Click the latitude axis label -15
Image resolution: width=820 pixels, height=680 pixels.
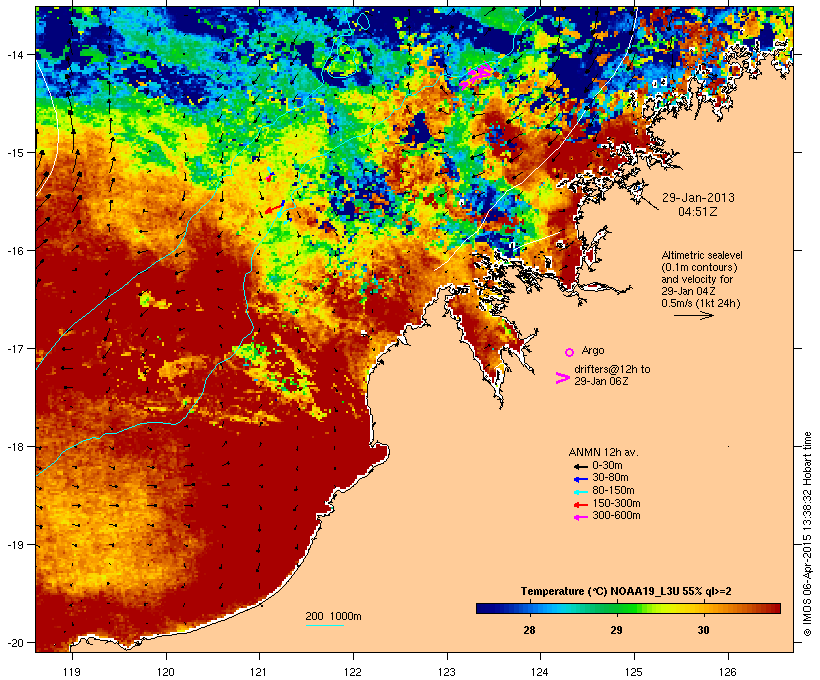point(15,152)
